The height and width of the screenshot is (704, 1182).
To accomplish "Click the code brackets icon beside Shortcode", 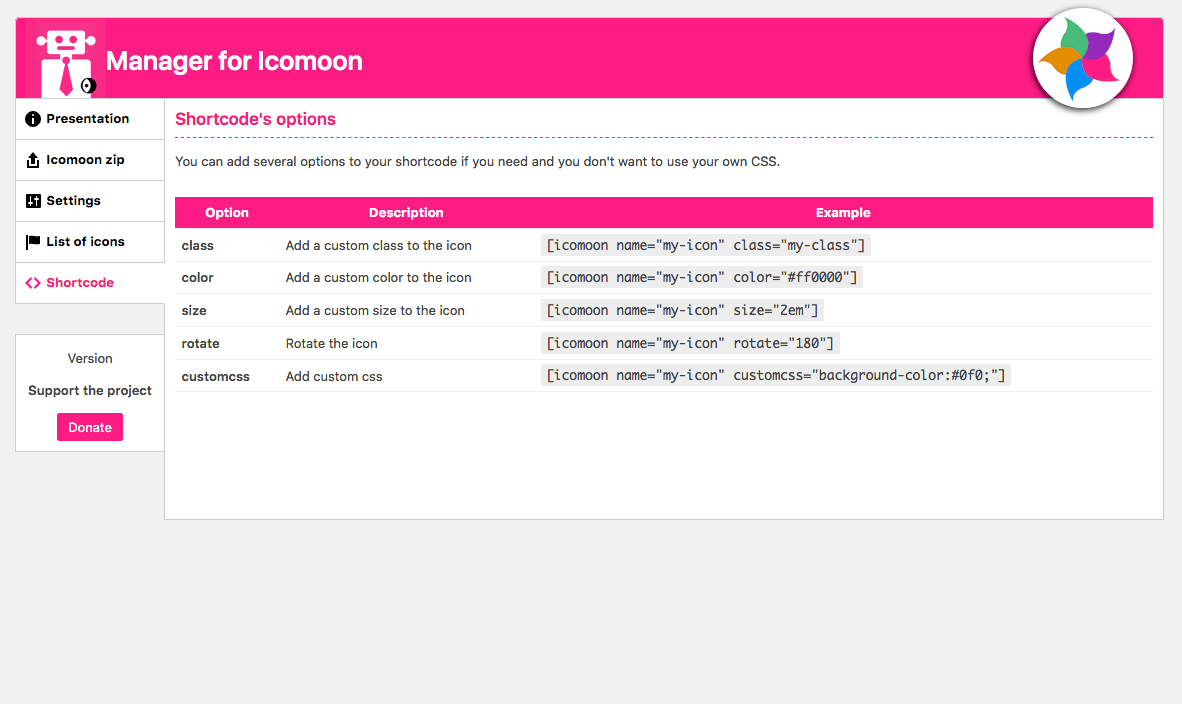I will [32, 283].
